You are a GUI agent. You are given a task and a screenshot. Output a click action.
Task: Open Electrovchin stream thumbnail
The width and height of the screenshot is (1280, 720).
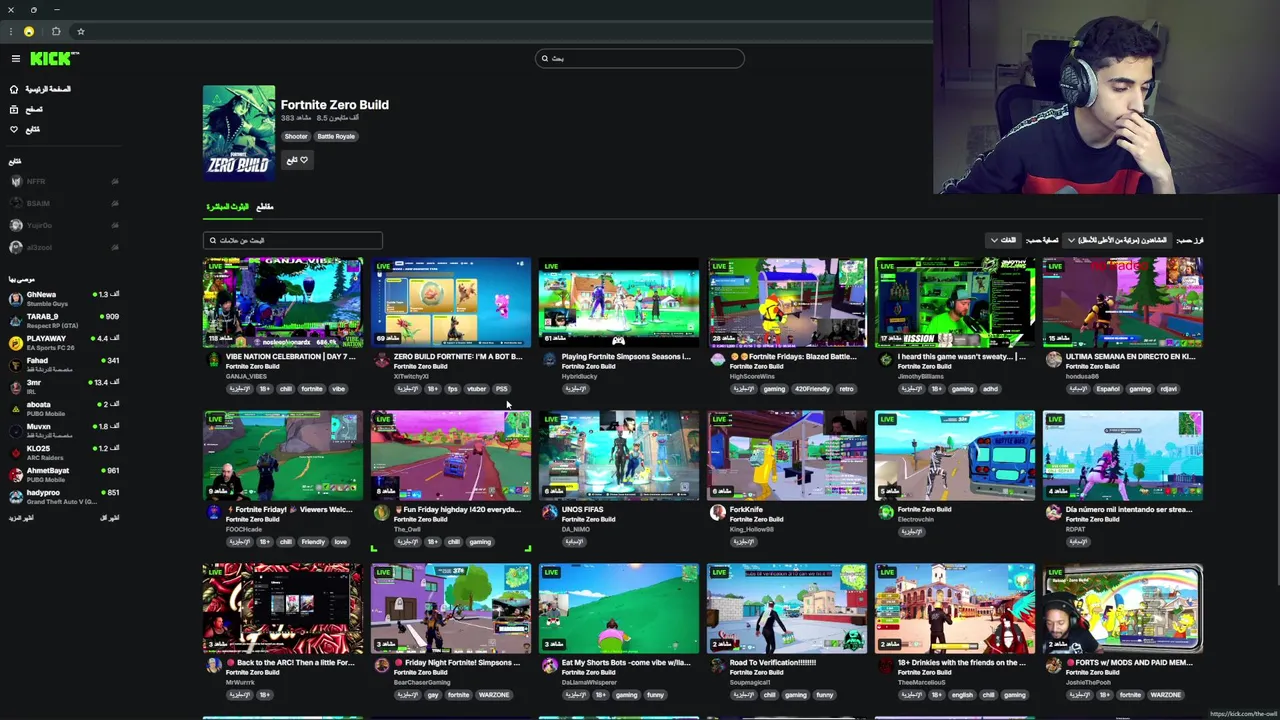[955, 455]
